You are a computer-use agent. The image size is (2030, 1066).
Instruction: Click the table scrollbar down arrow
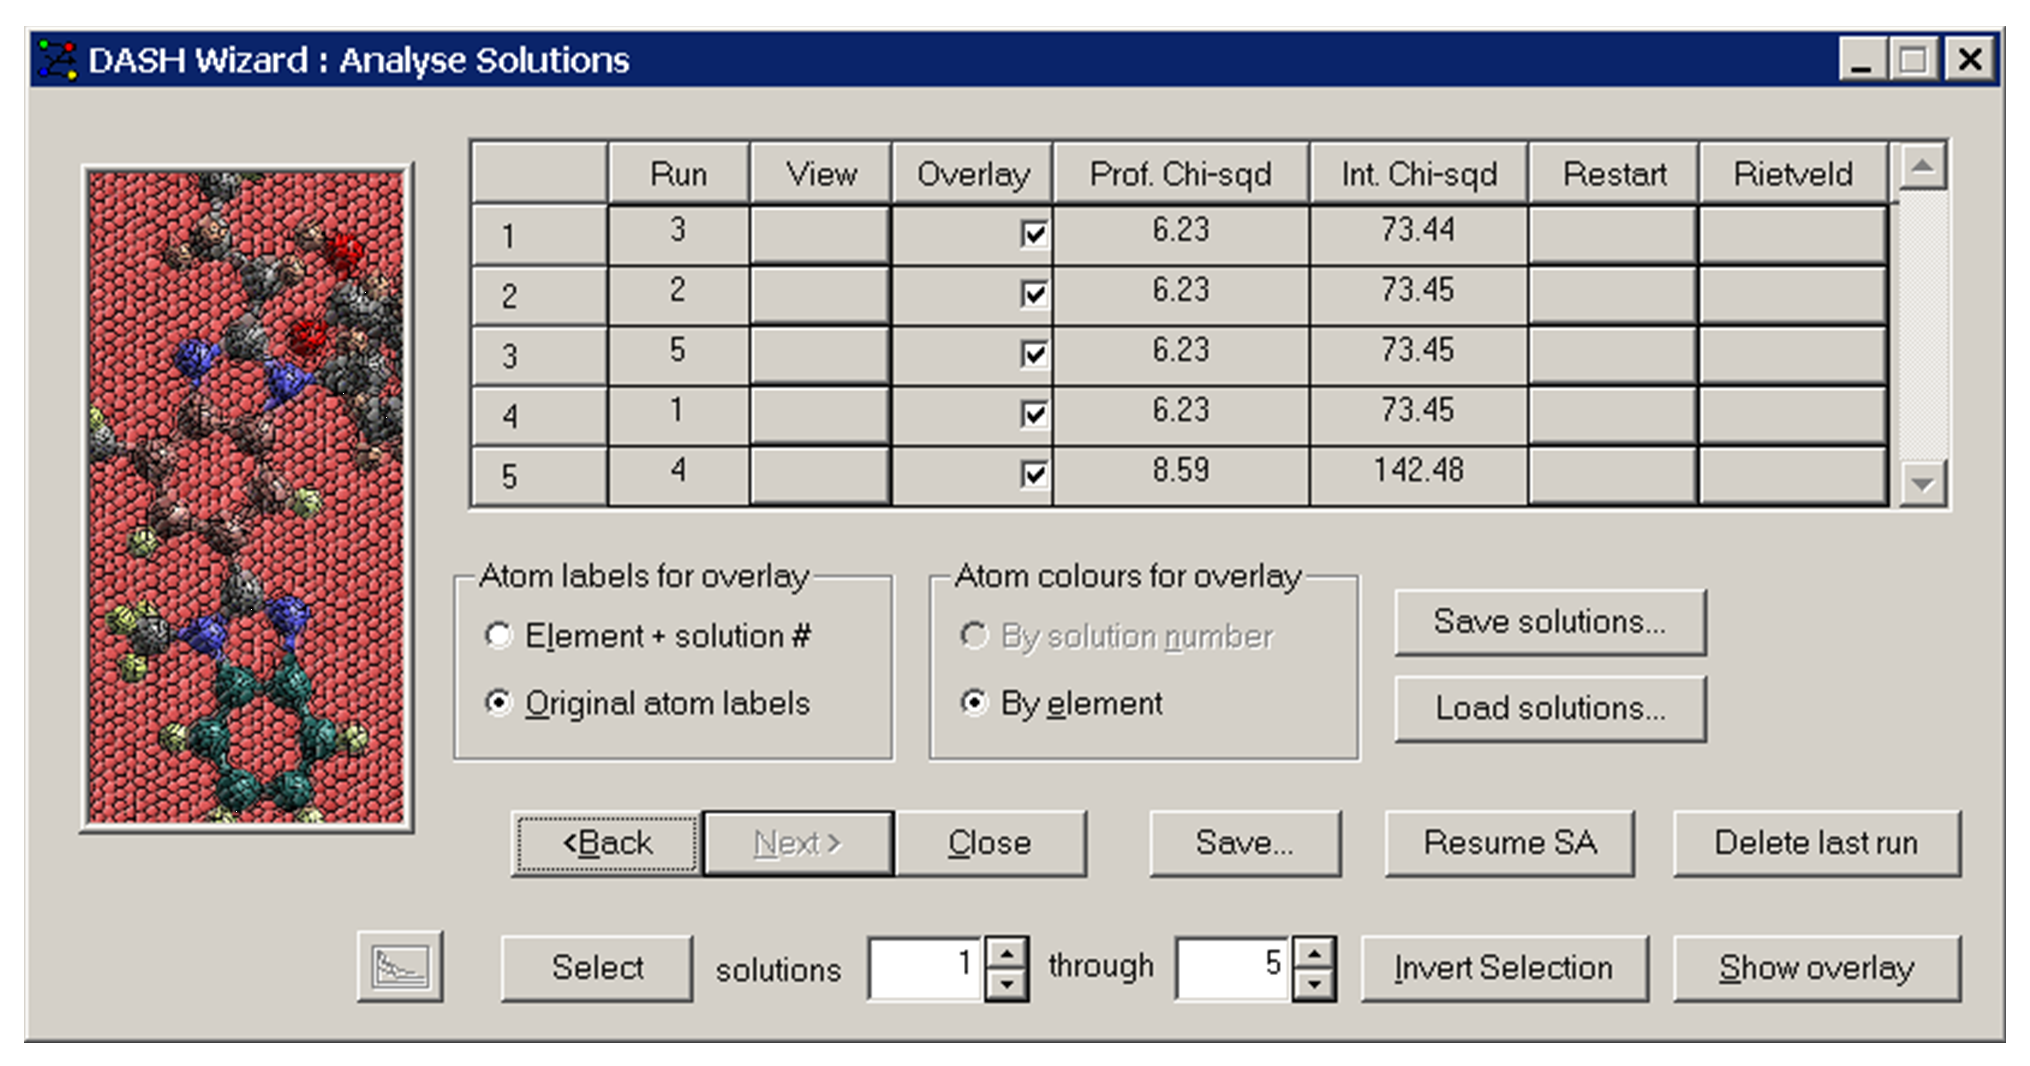tap(1922, 484)
